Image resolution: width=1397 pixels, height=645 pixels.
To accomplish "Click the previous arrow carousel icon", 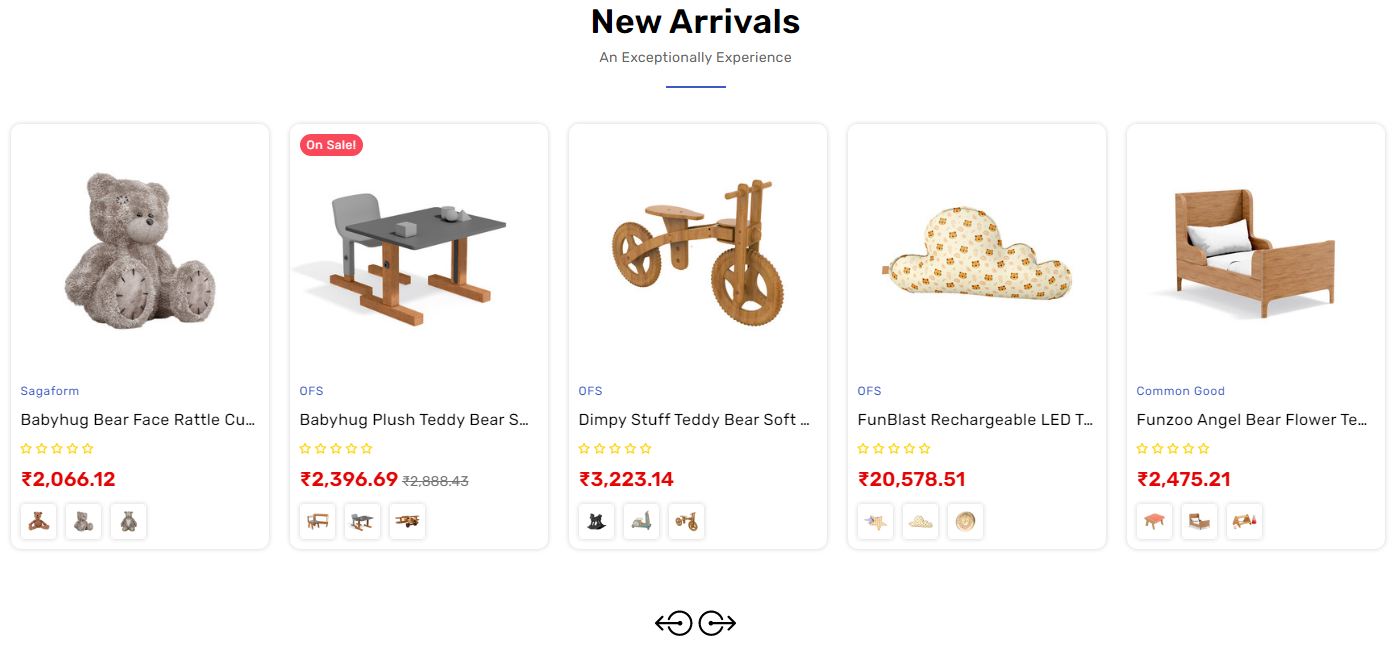I will pyautogui.click(x=674, y=624).
